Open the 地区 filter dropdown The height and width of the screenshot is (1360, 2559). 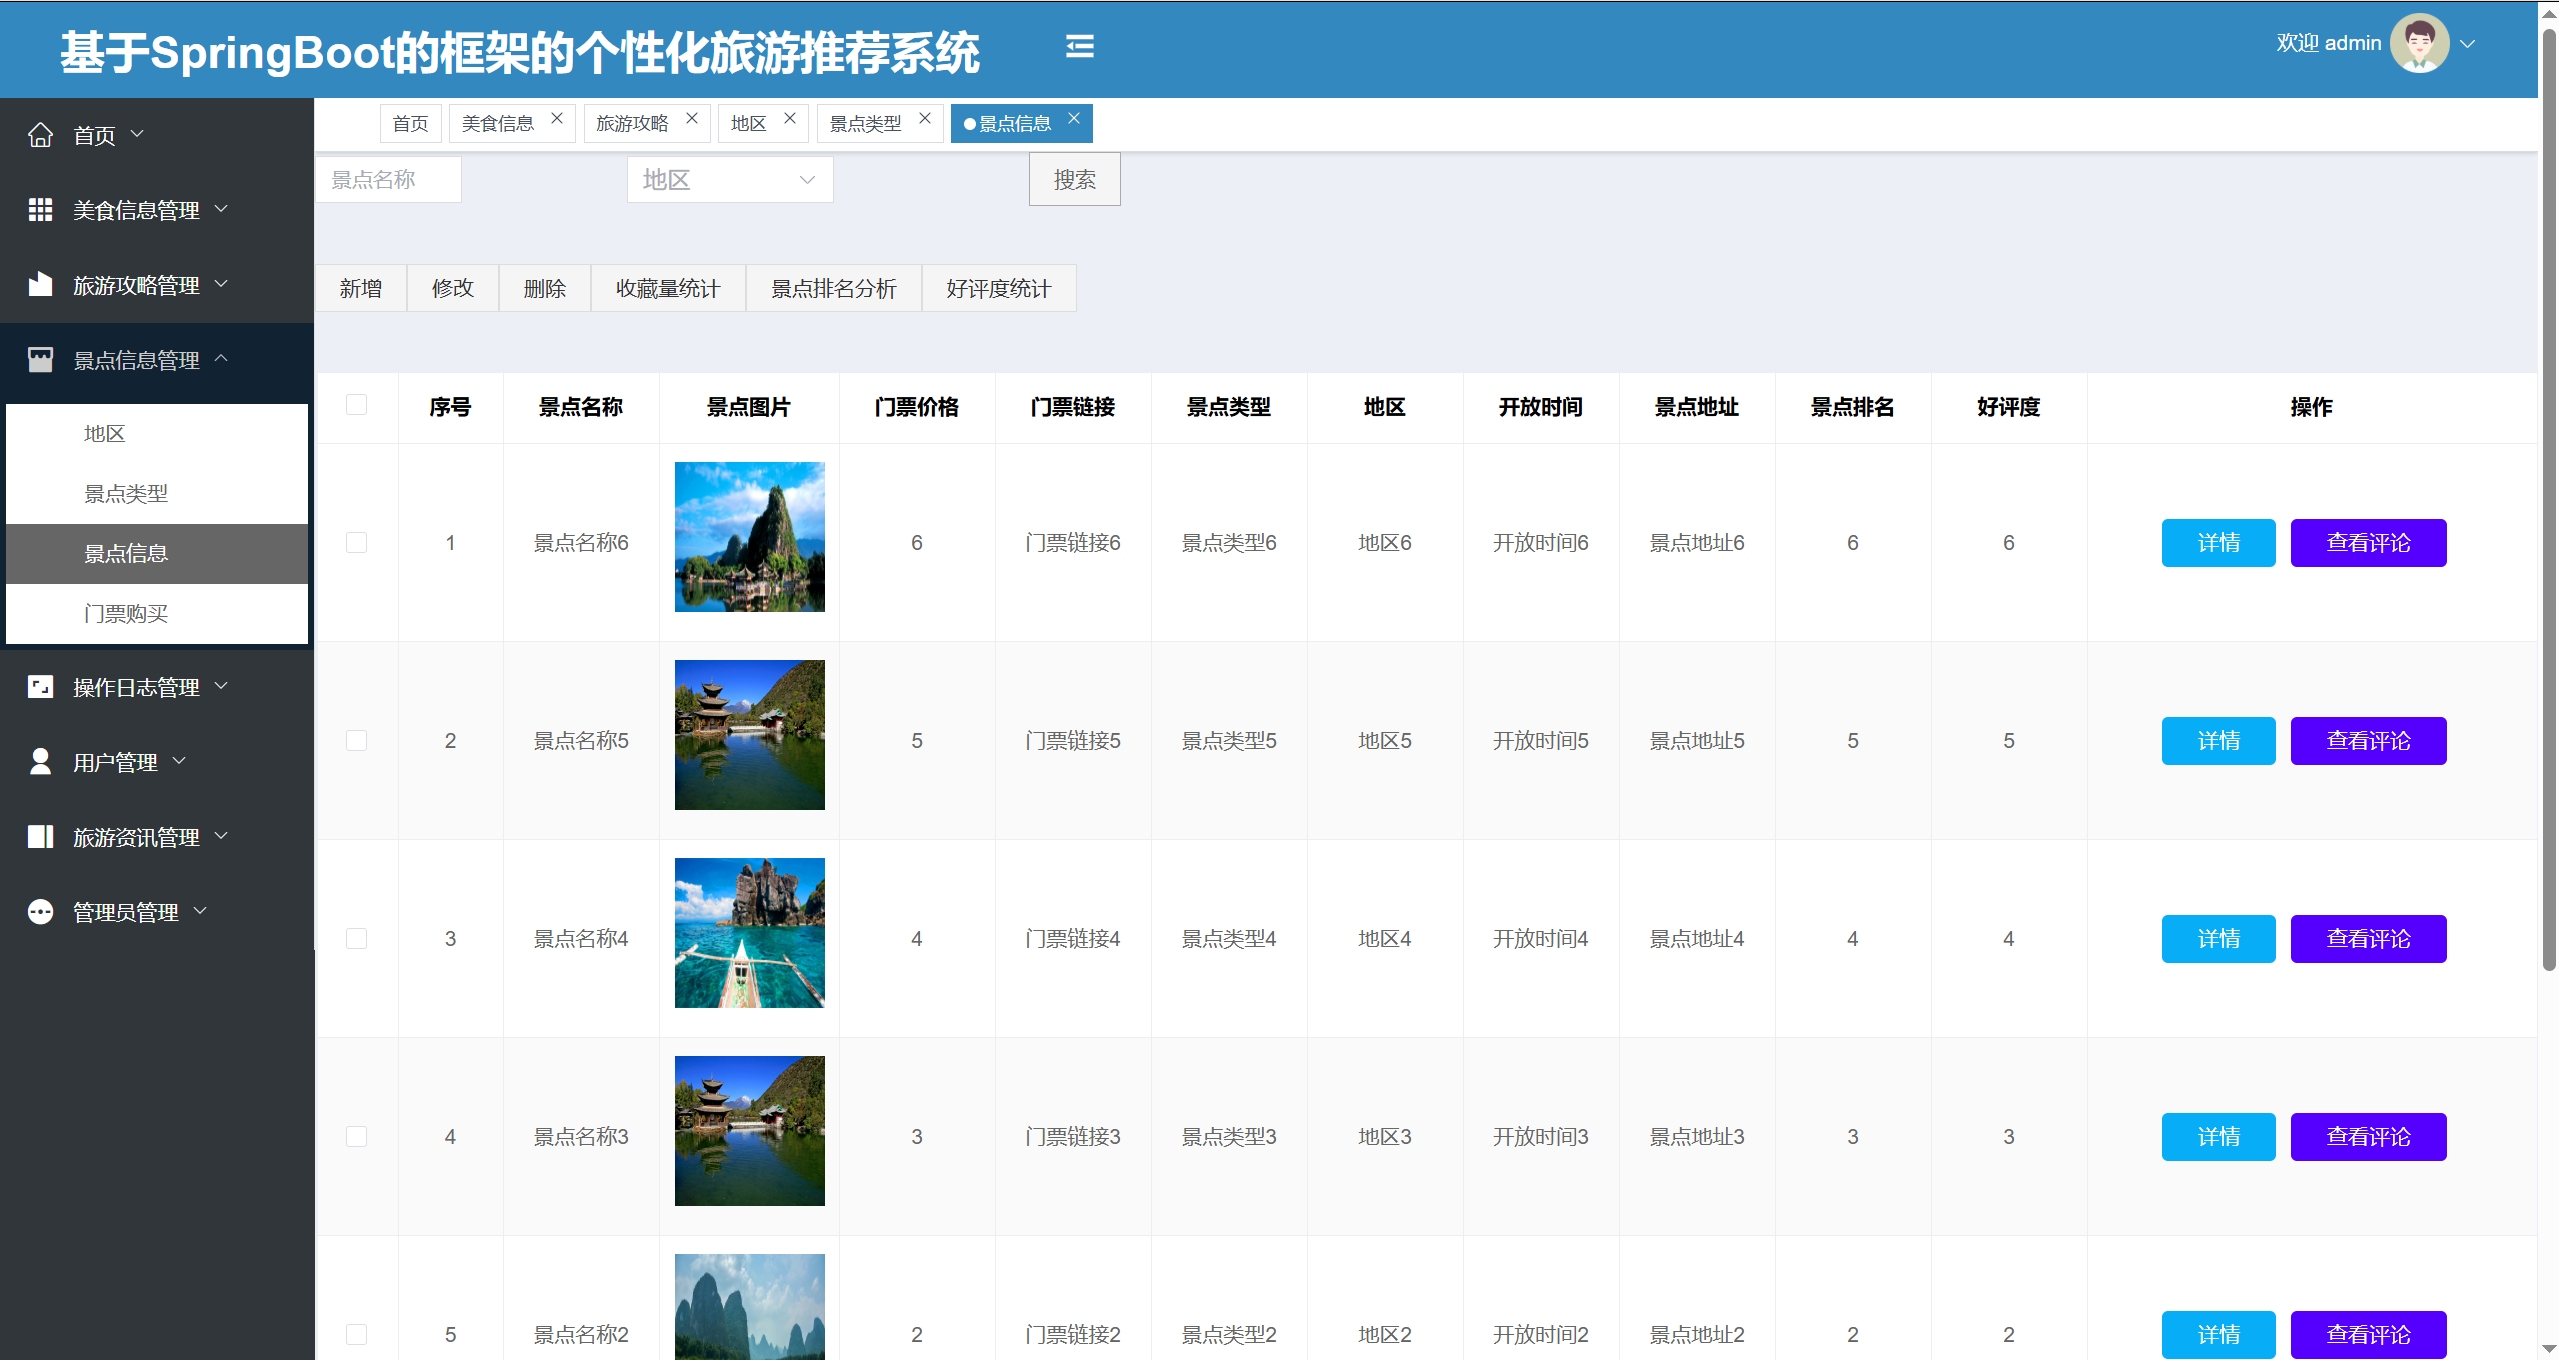pyautogui.click(x=730, y=180)
